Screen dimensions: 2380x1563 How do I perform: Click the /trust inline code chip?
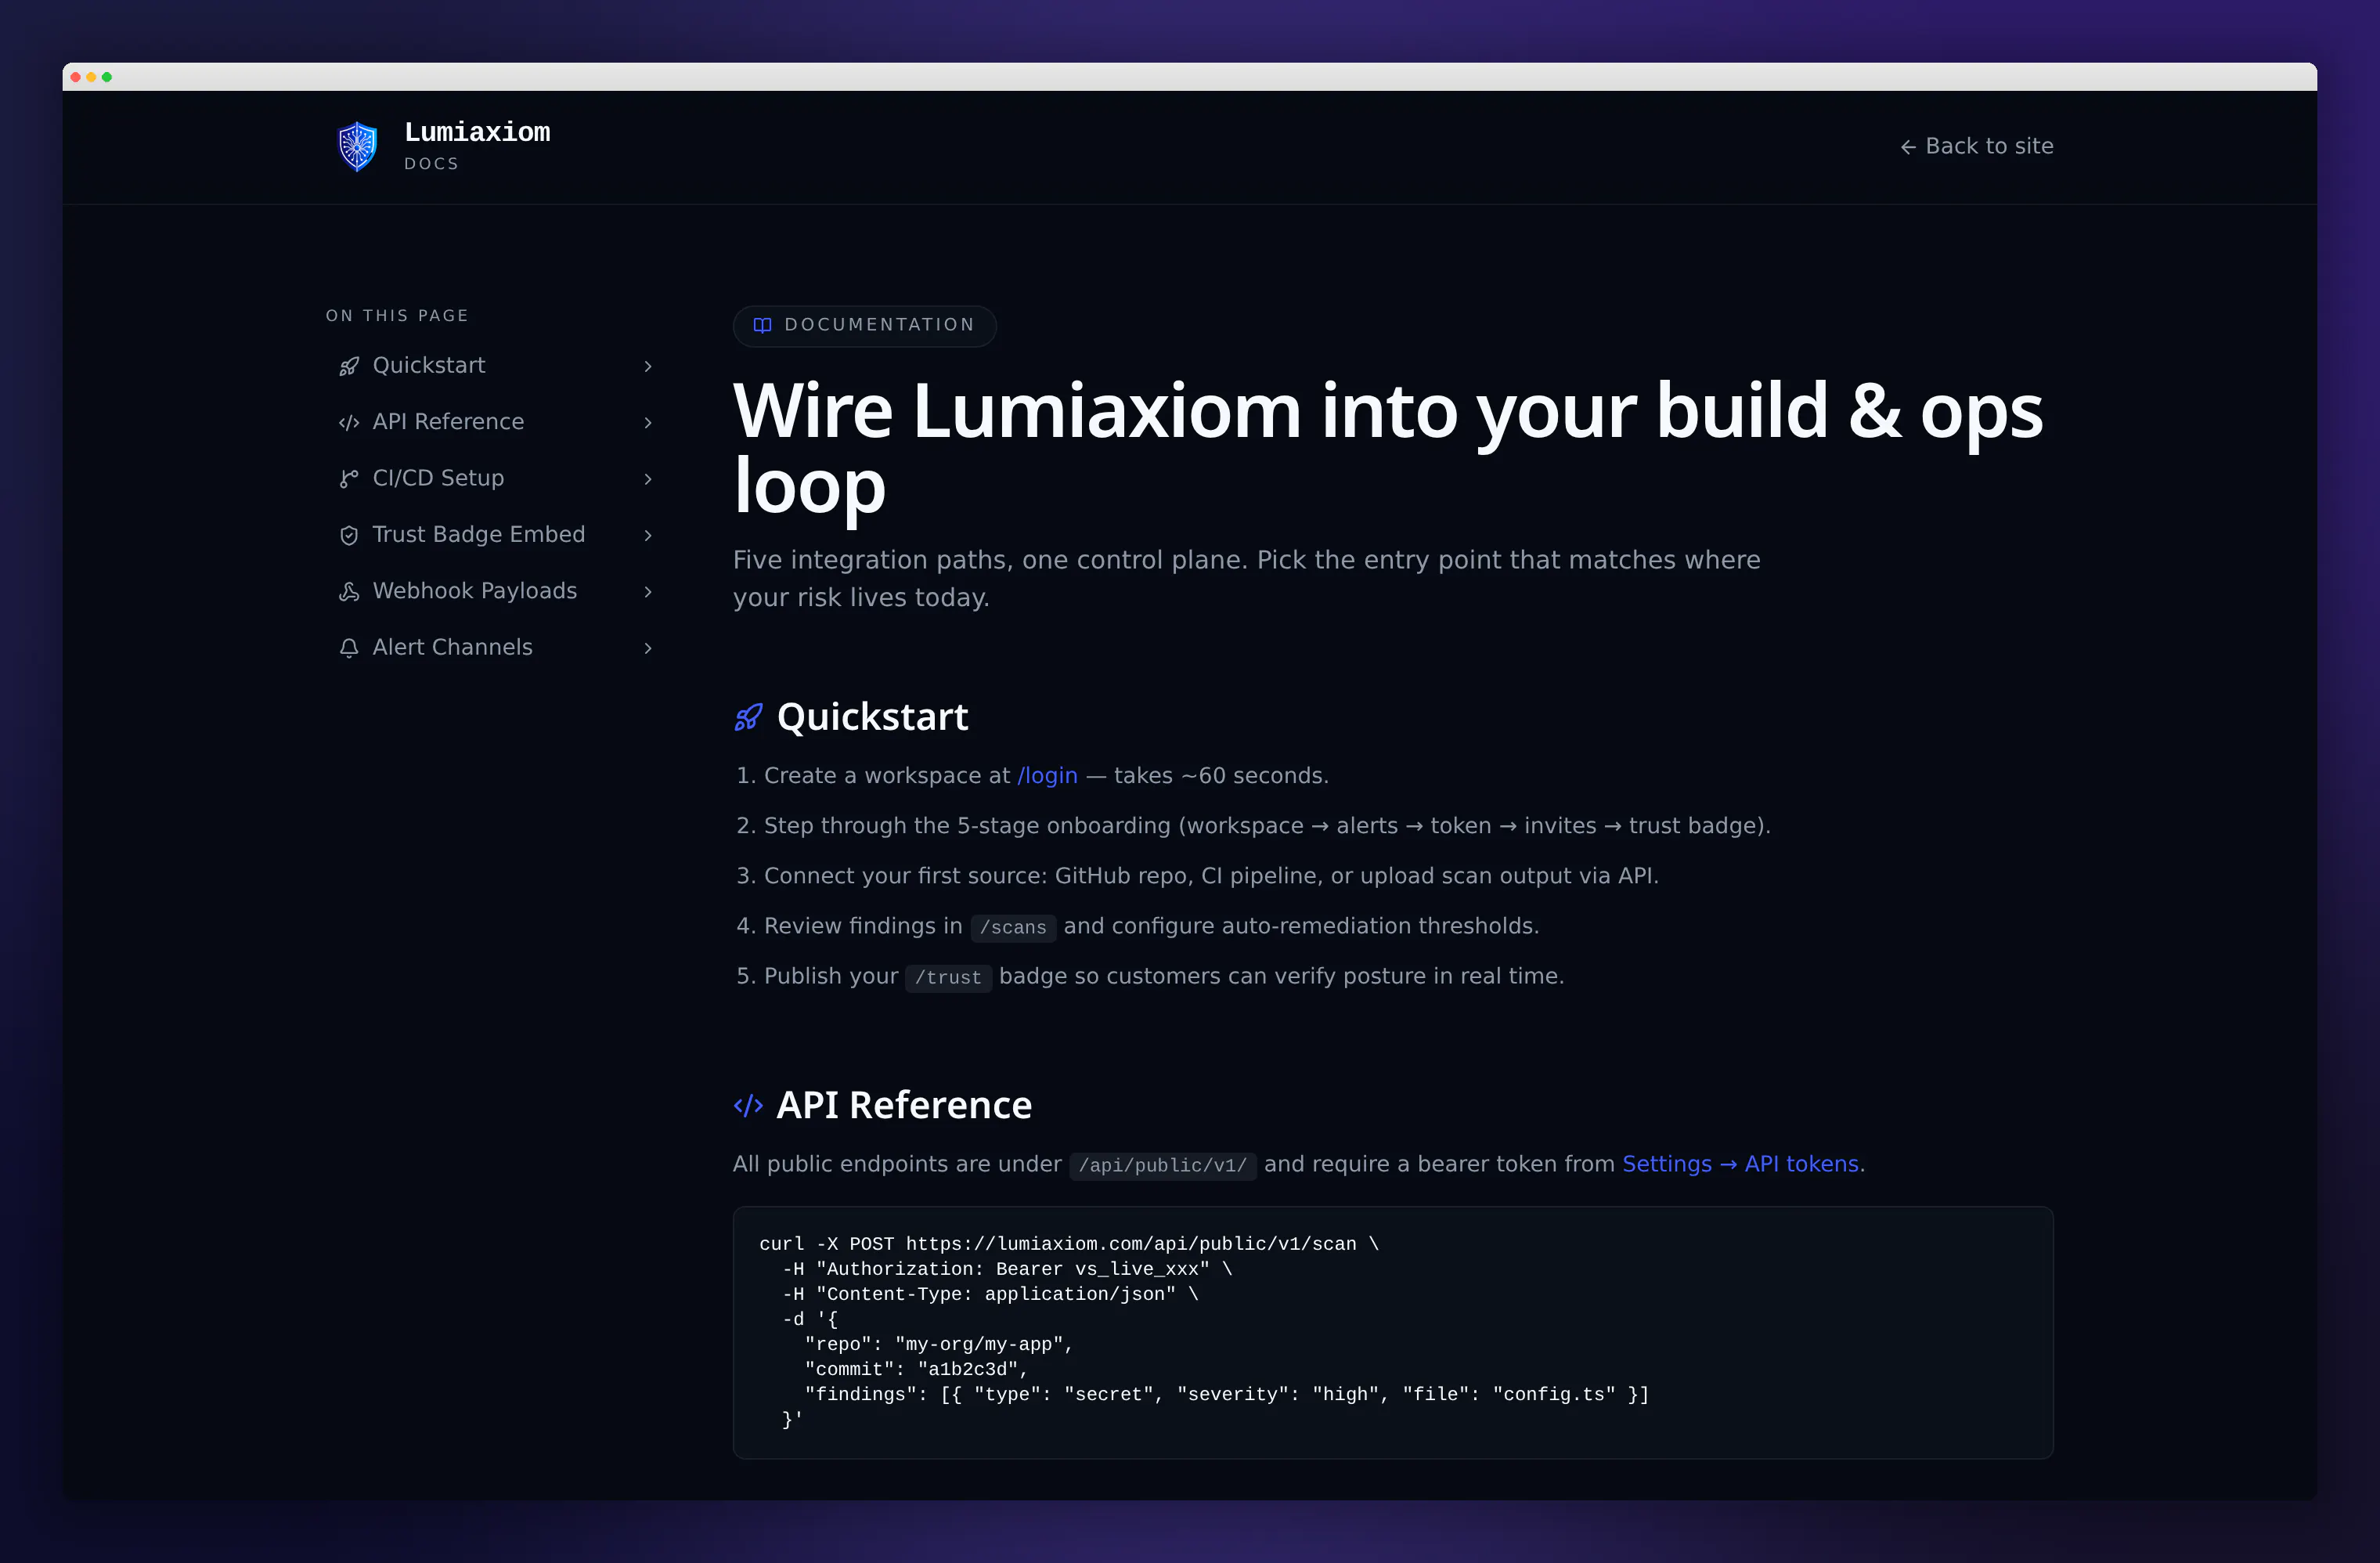(x=948, y=978)
